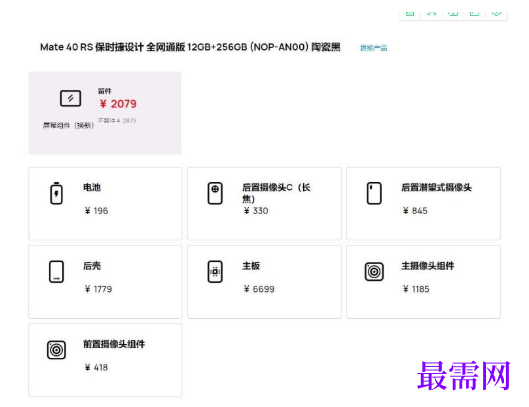Click the motherboard icon in the 主板 card
Viewport: 529px width, 407px height.
[x=215, y=272]
